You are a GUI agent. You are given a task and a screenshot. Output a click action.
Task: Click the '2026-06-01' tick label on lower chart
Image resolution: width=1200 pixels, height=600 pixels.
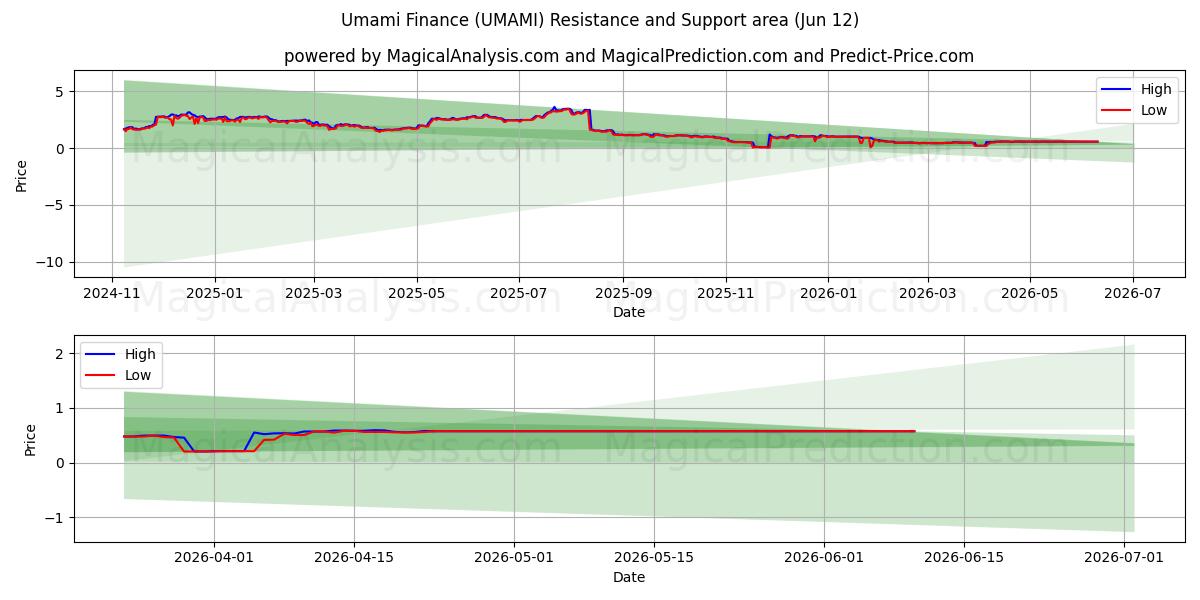(x=824, y=559)
